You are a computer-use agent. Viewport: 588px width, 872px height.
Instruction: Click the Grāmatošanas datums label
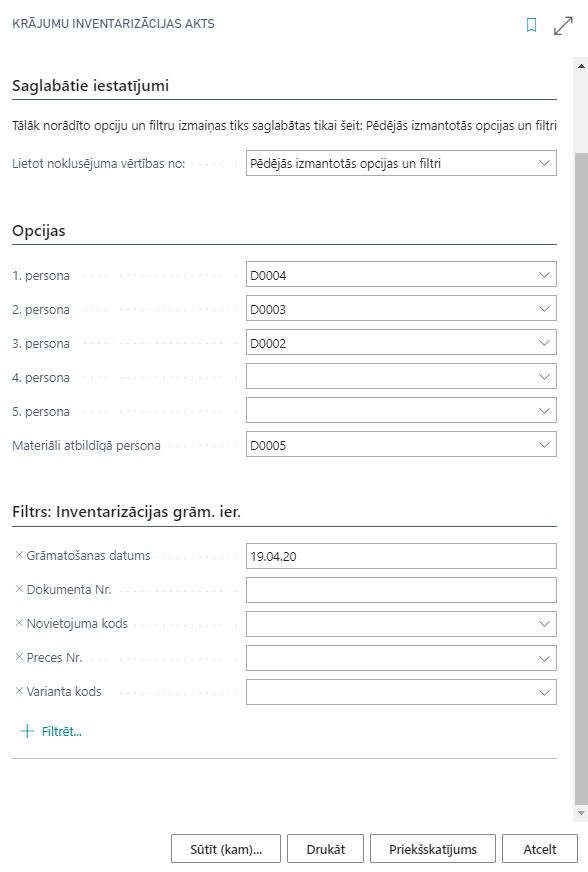pyautogui.click(x=88, y=556)
